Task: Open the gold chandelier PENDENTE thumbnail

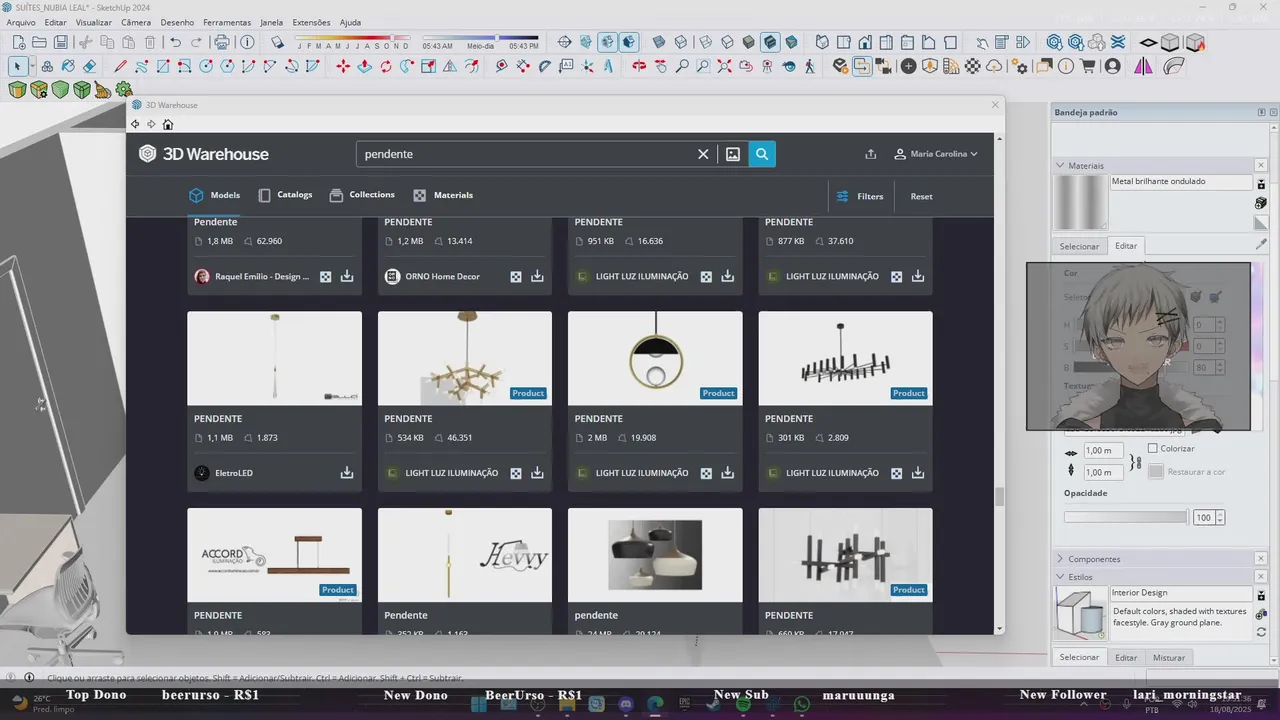Action: (x=465, y=358)
